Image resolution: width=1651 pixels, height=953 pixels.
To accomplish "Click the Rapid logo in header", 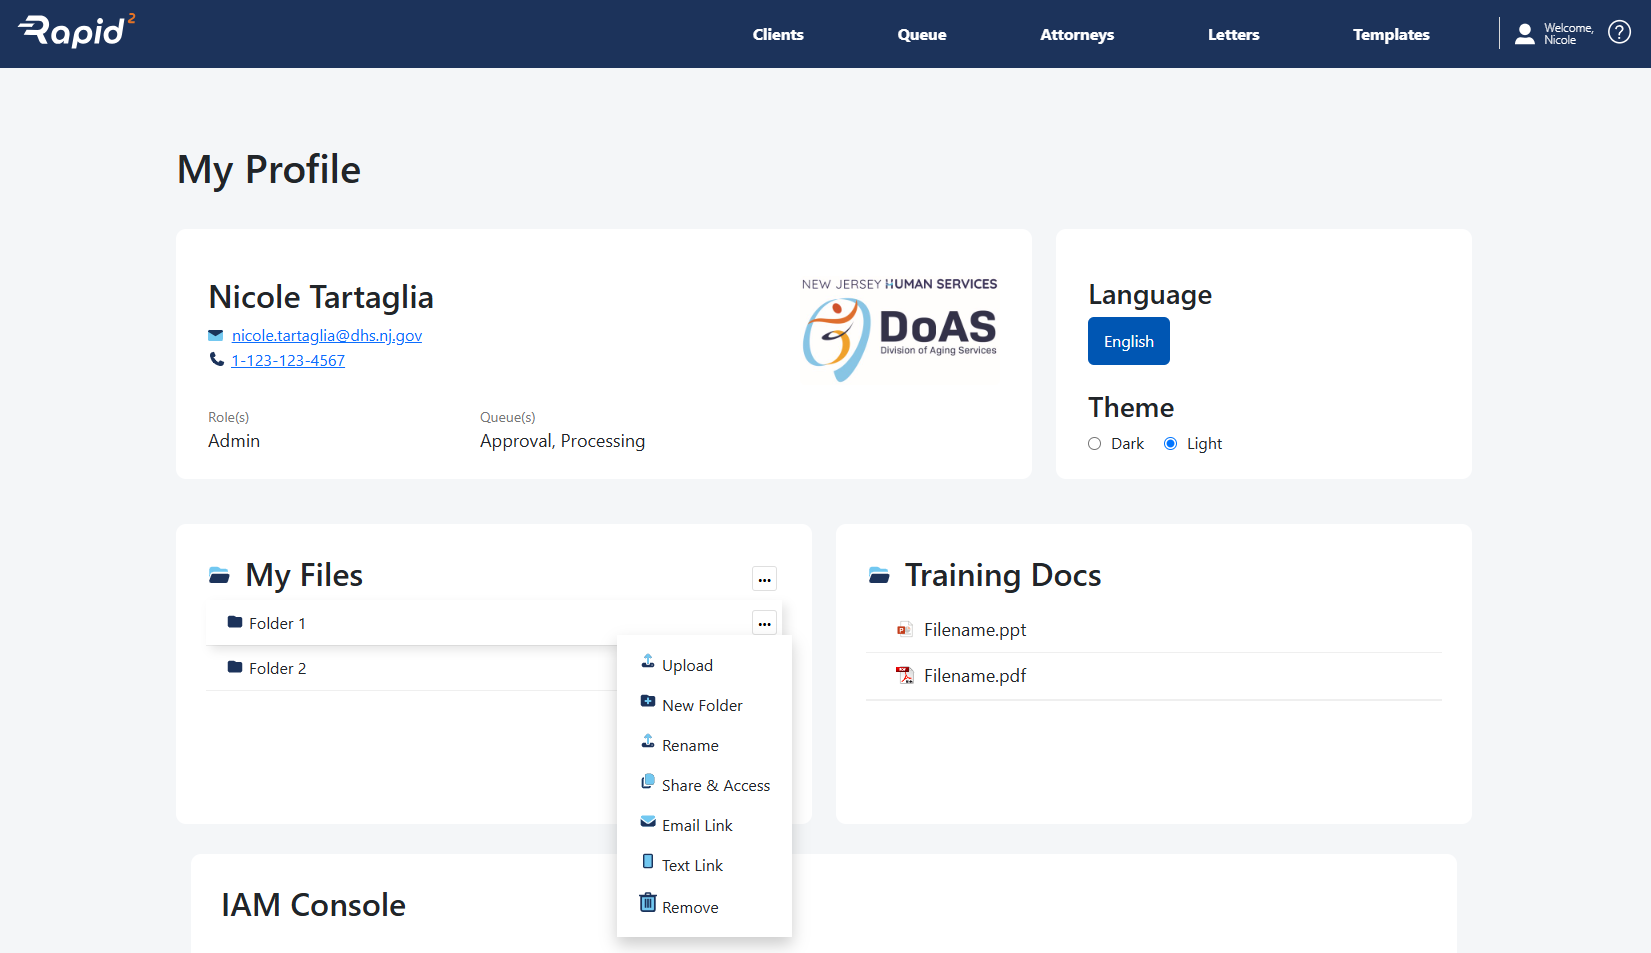I will pyautogui.click(x=77, y=31).
